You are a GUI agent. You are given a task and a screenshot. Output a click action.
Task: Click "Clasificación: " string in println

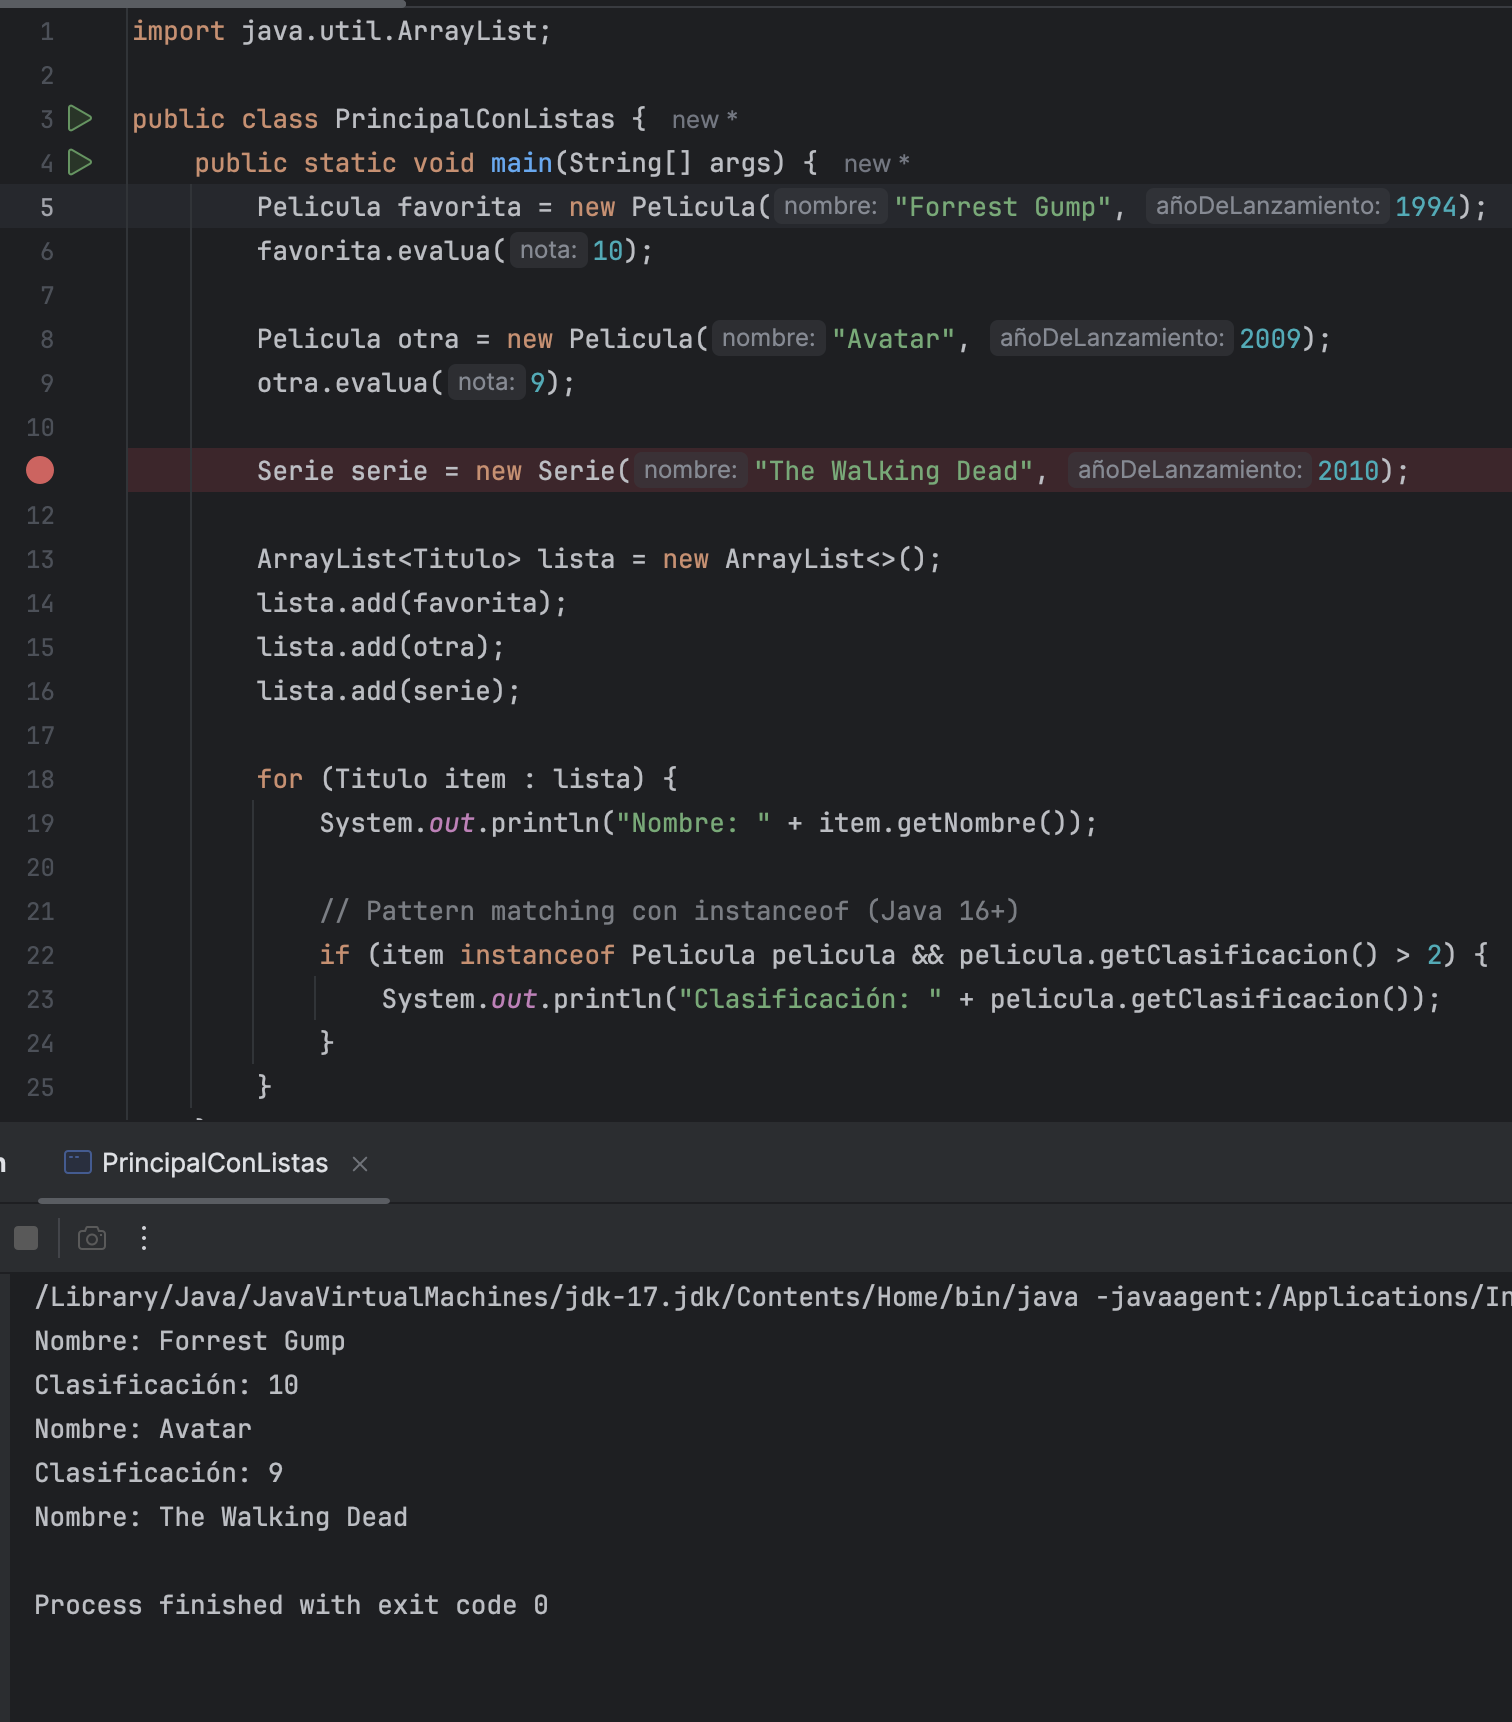coord(810,999)
